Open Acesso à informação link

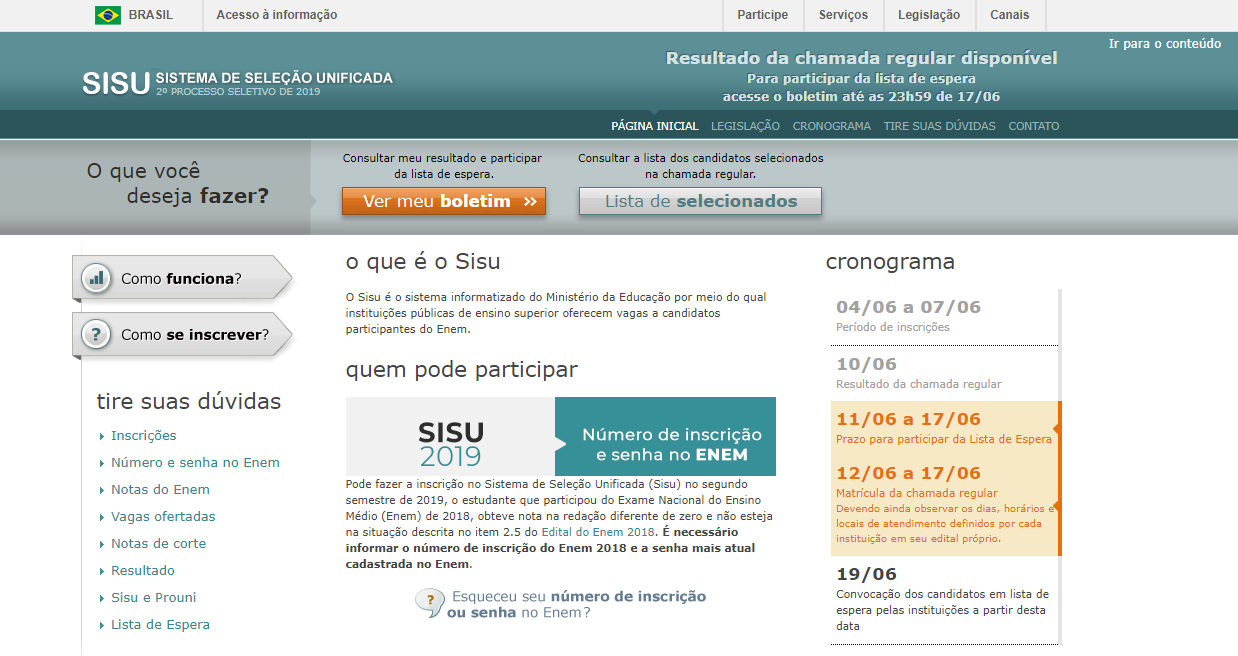coord(276,15)
